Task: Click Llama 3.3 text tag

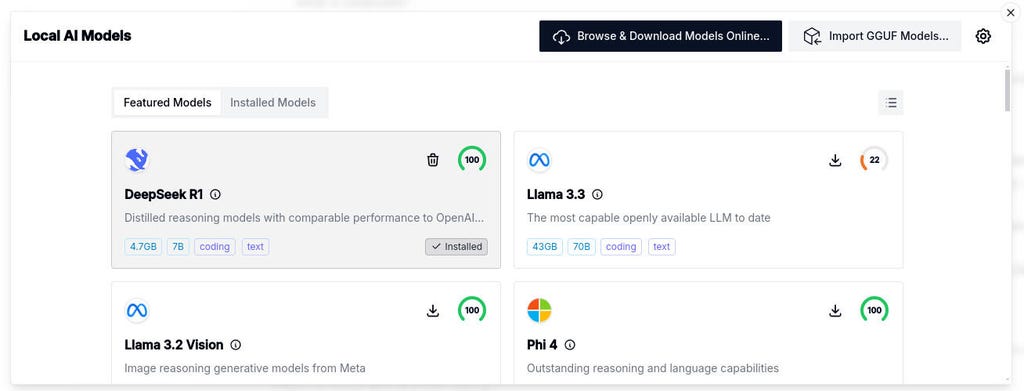Action: (662, 247)
